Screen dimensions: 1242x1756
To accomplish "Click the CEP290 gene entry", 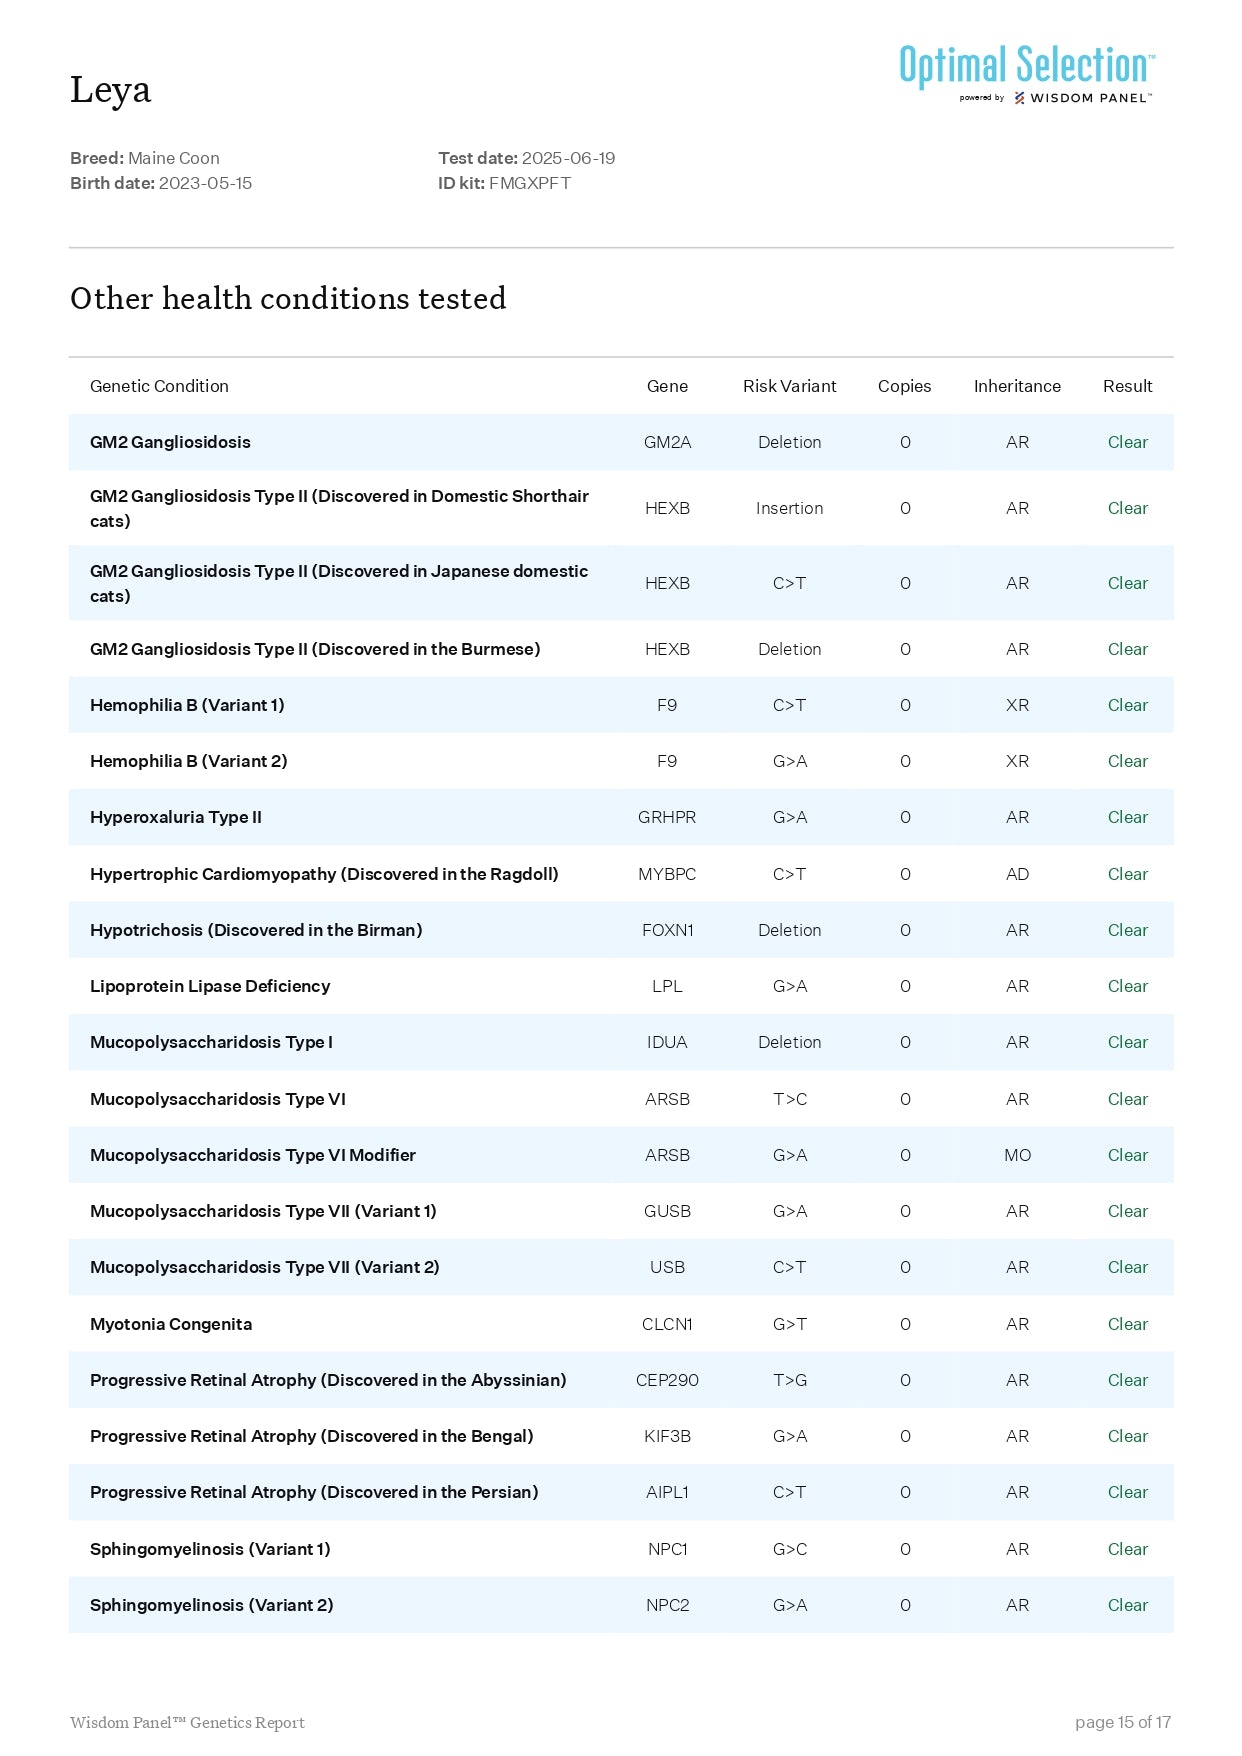I will [x=667, y=1380].
